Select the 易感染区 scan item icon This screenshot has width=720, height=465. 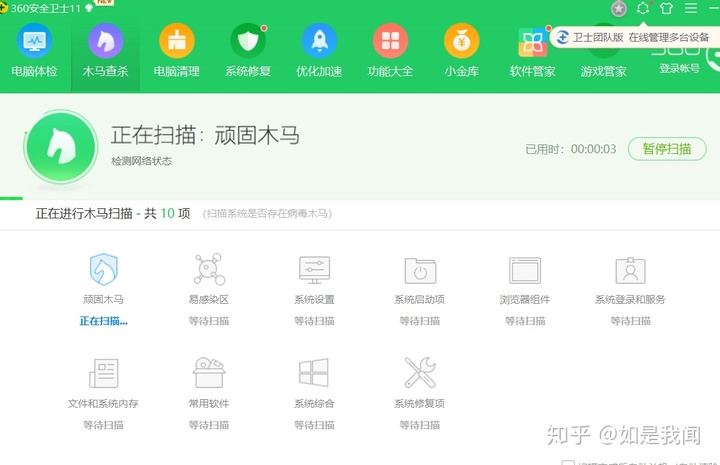[x=209, y=269]
